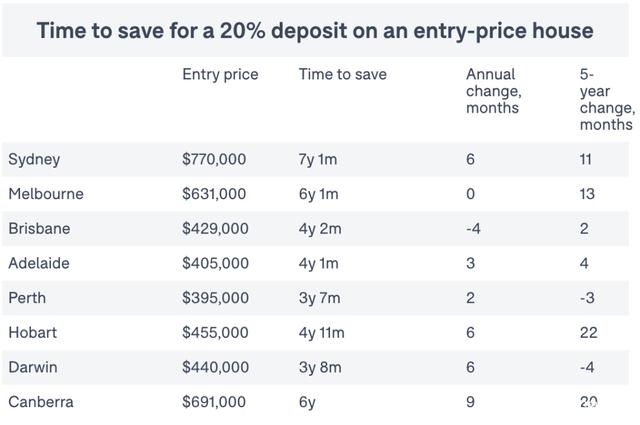
Task: Click Canberra's $691,000 entry price
Action: (214, 402)
